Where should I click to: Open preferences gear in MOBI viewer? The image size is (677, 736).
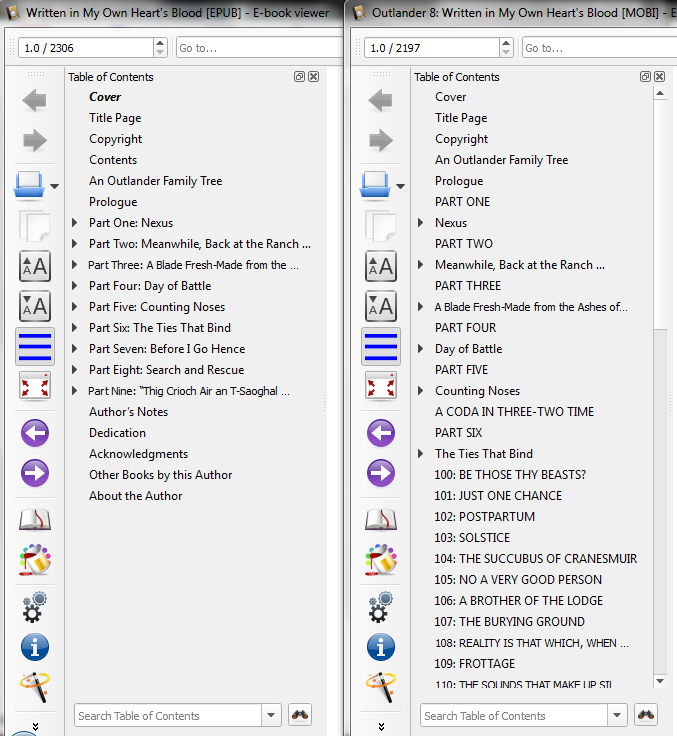381,607
